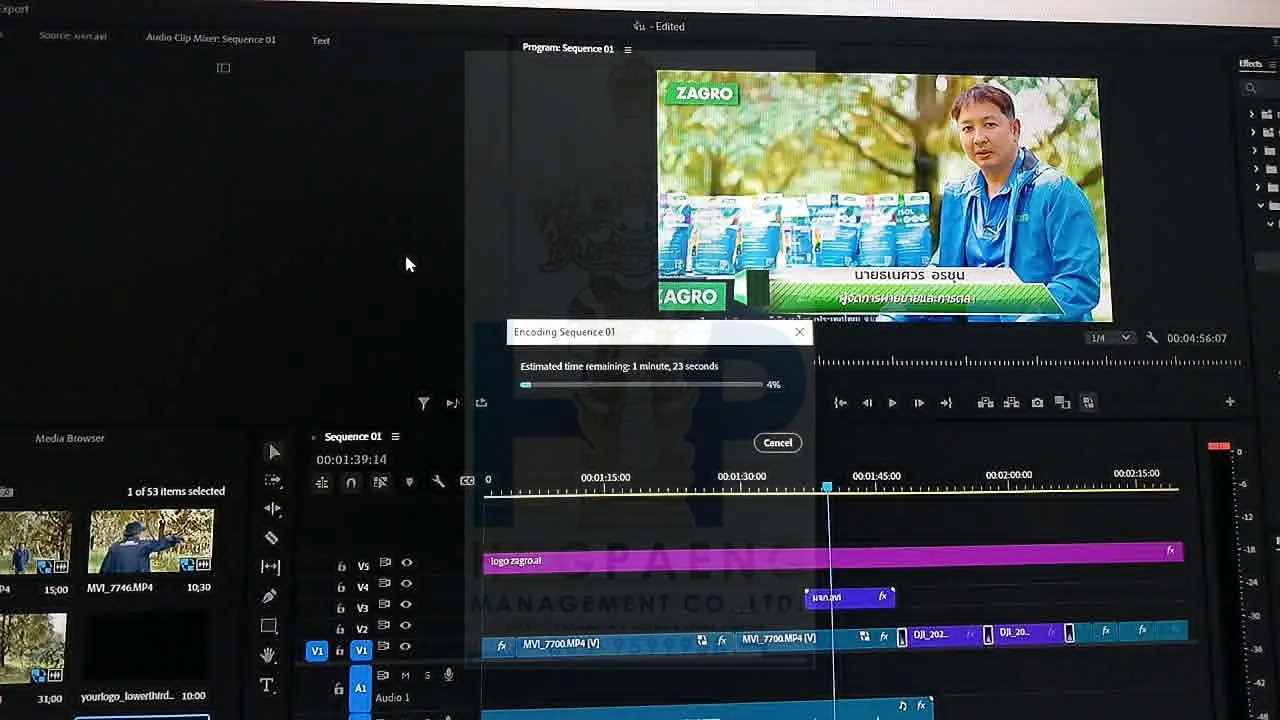The image size is (1280, 720).
Task: Toggle visibility of track V3
Action: (x=406, y=605)
